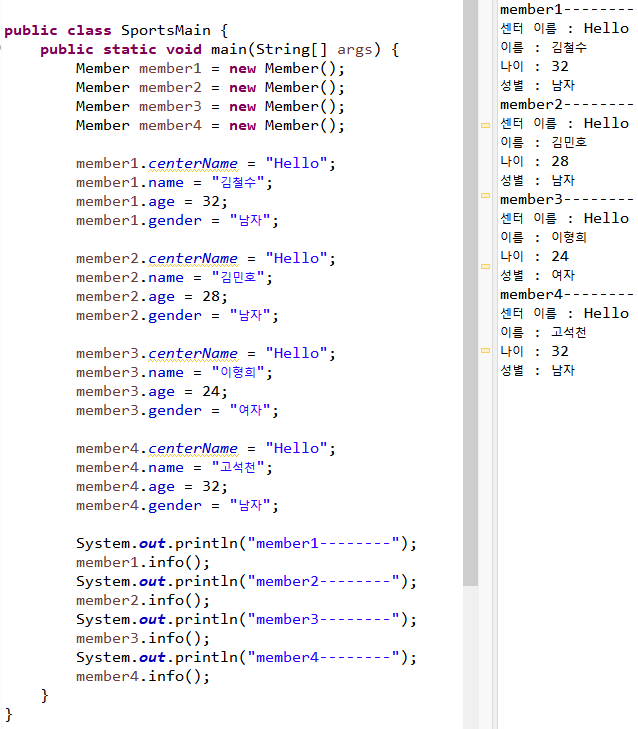Click console output line '이름 : 김철수'
The width and height of the screenshot is (638, 729).
(544, 47)
